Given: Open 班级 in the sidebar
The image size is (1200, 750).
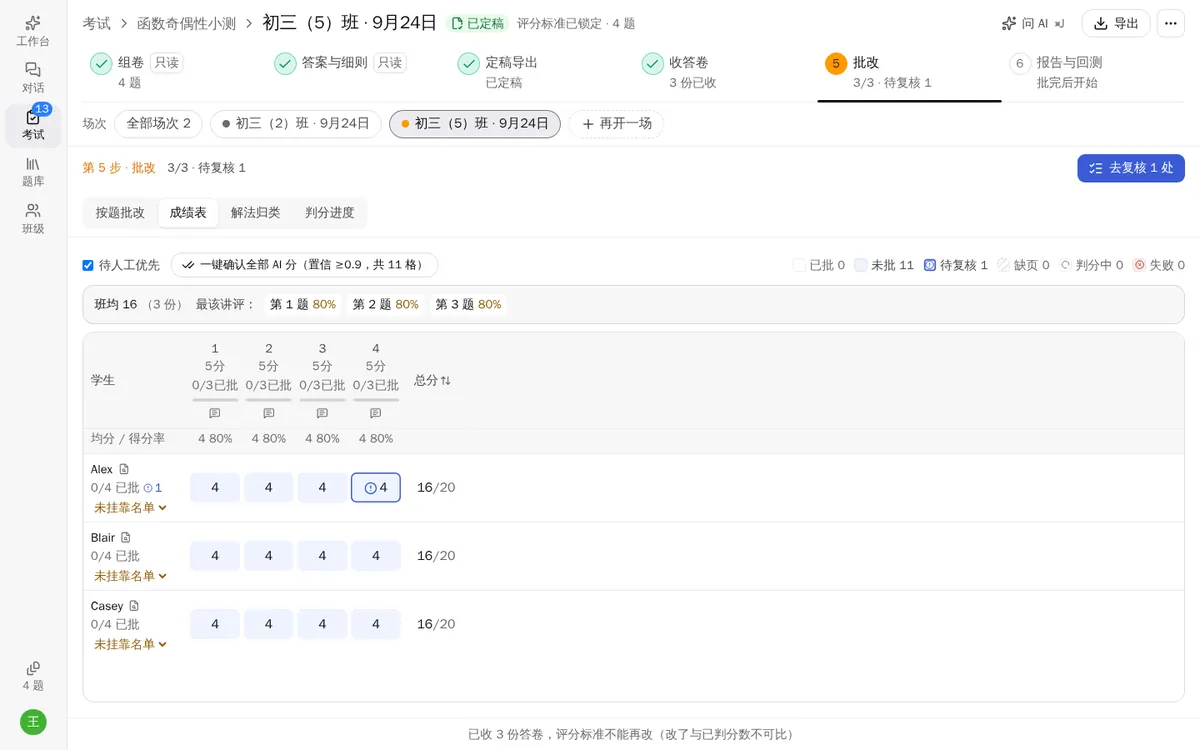Looking at the screenshot, I should tap(33, 219).
